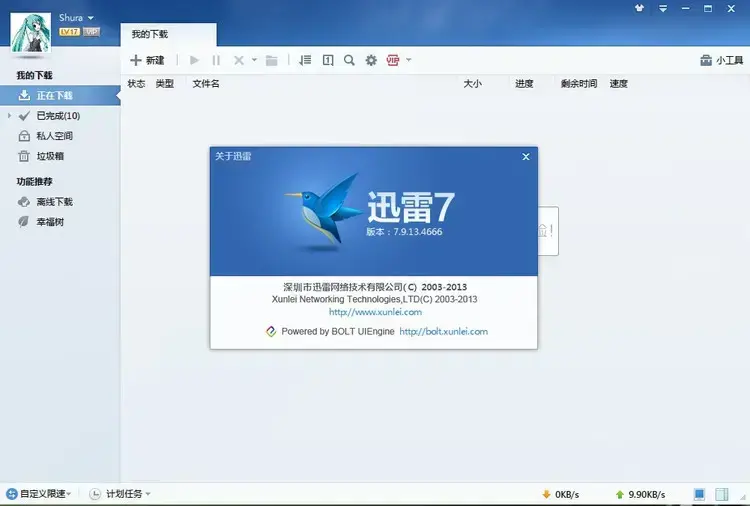Click the 版本：7.9.13.4666 version text

[x=404, y=232]
